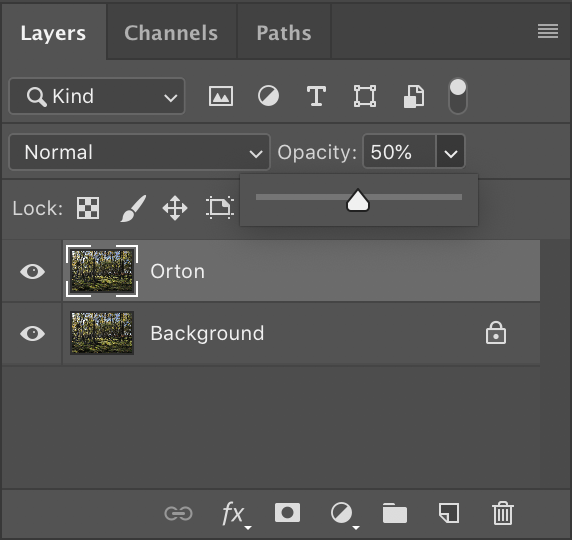Switch to the Layers tab
Screen dimensions: 572x540
click(53, 33)
